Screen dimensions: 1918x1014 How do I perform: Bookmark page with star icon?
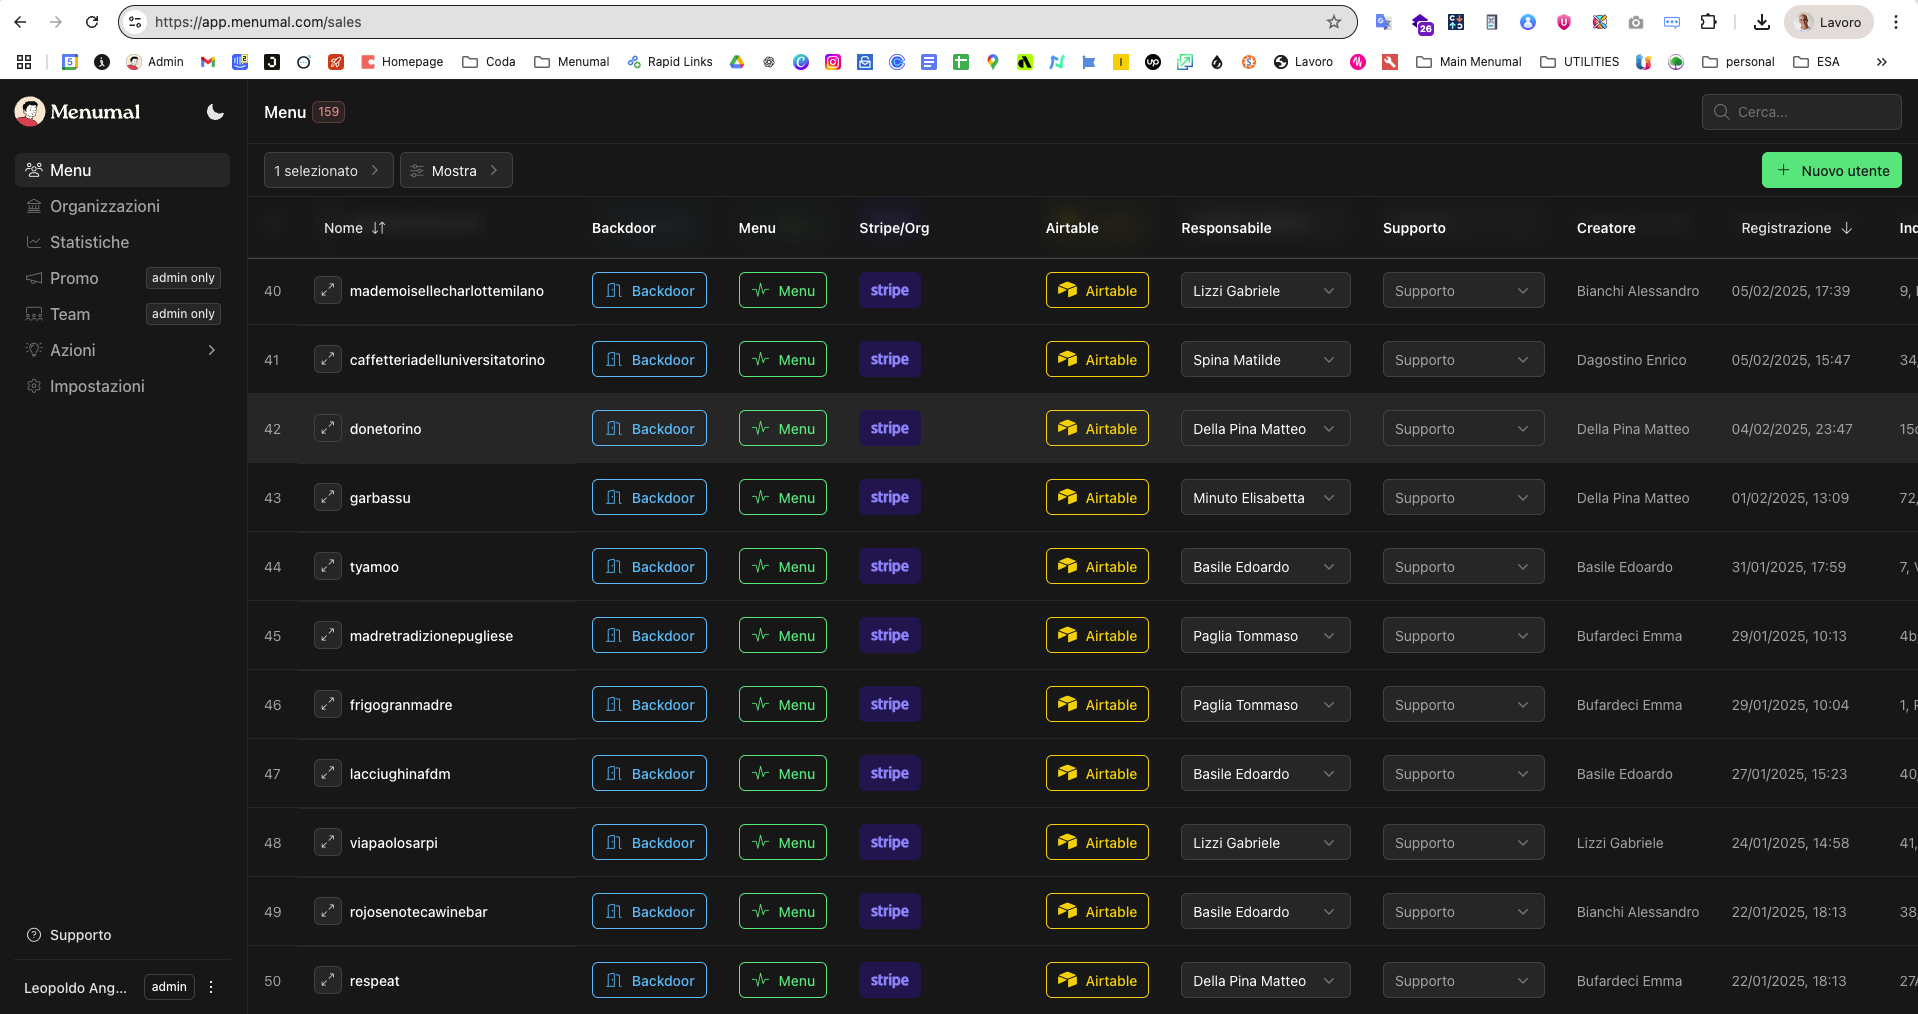click(1333, 22)
